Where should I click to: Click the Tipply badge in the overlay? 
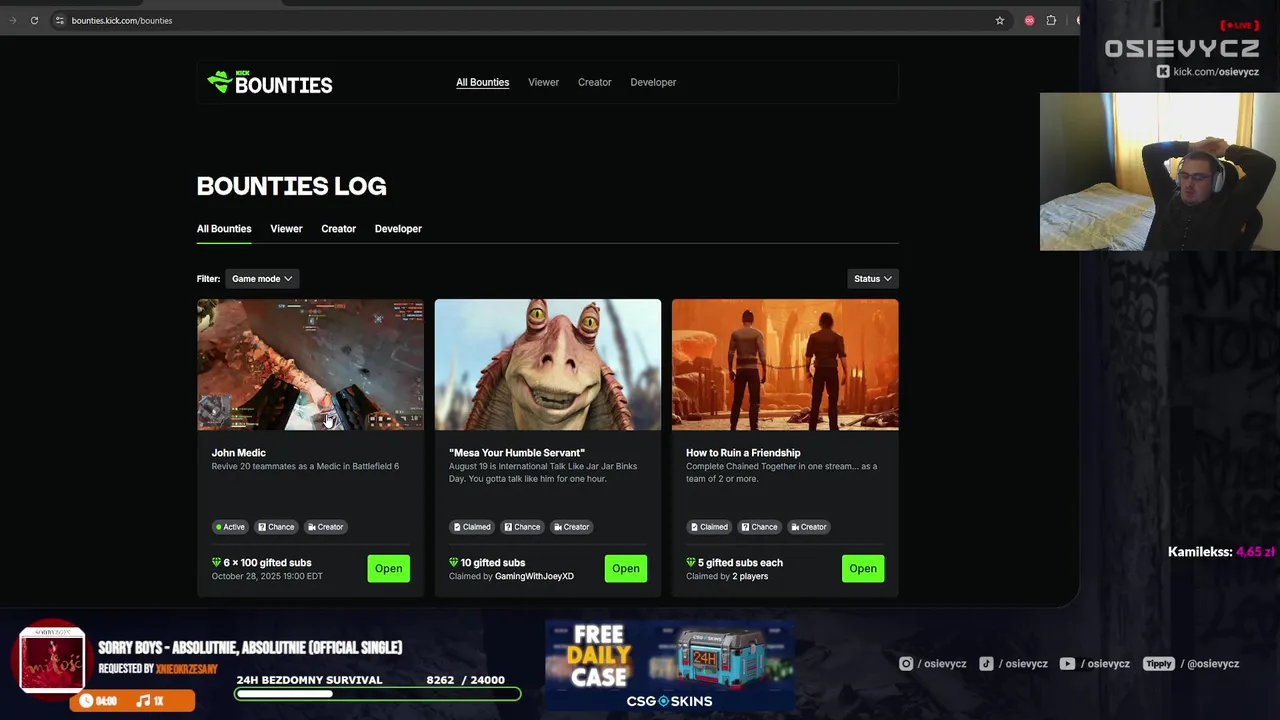click(x=1158, y=663)
